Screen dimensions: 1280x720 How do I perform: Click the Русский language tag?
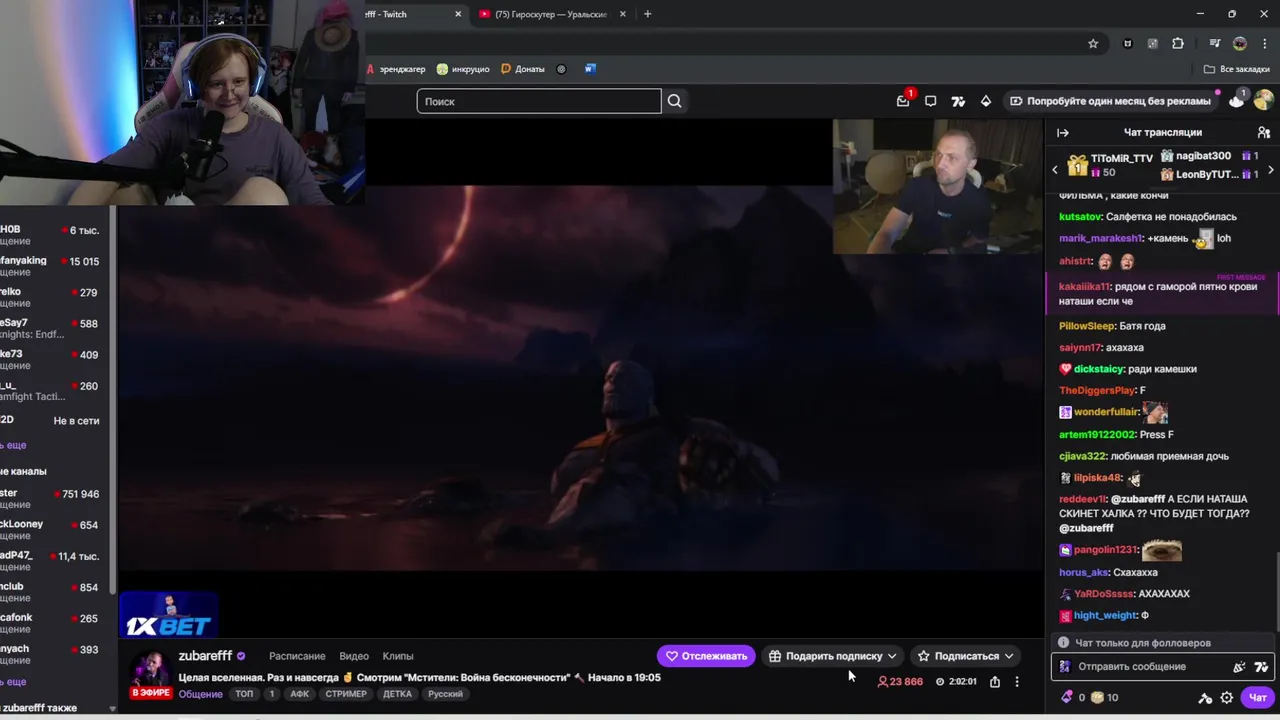(446, 694)
